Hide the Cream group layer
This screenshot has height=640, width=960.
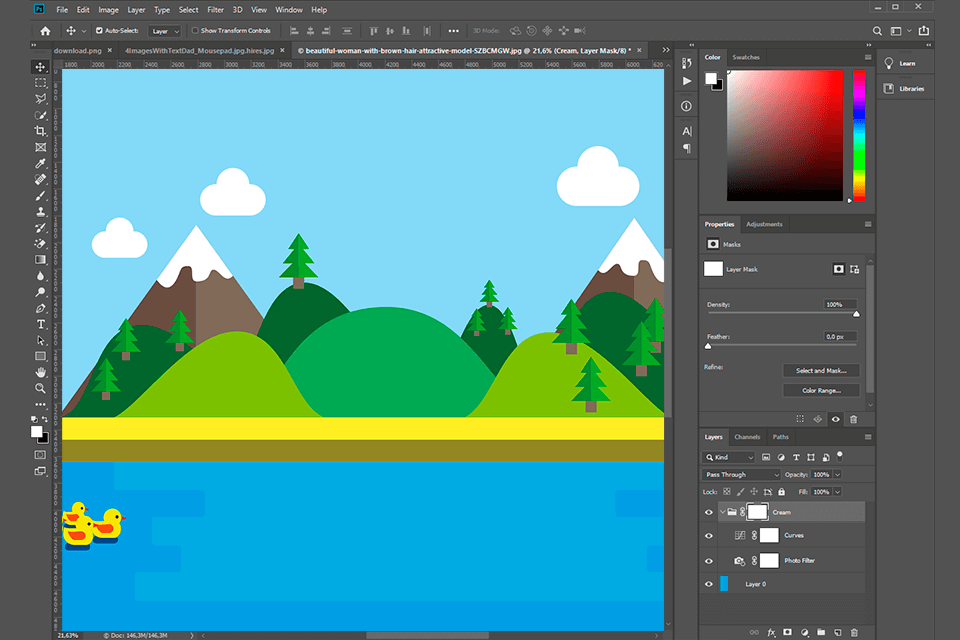click(x=709, y=513)
